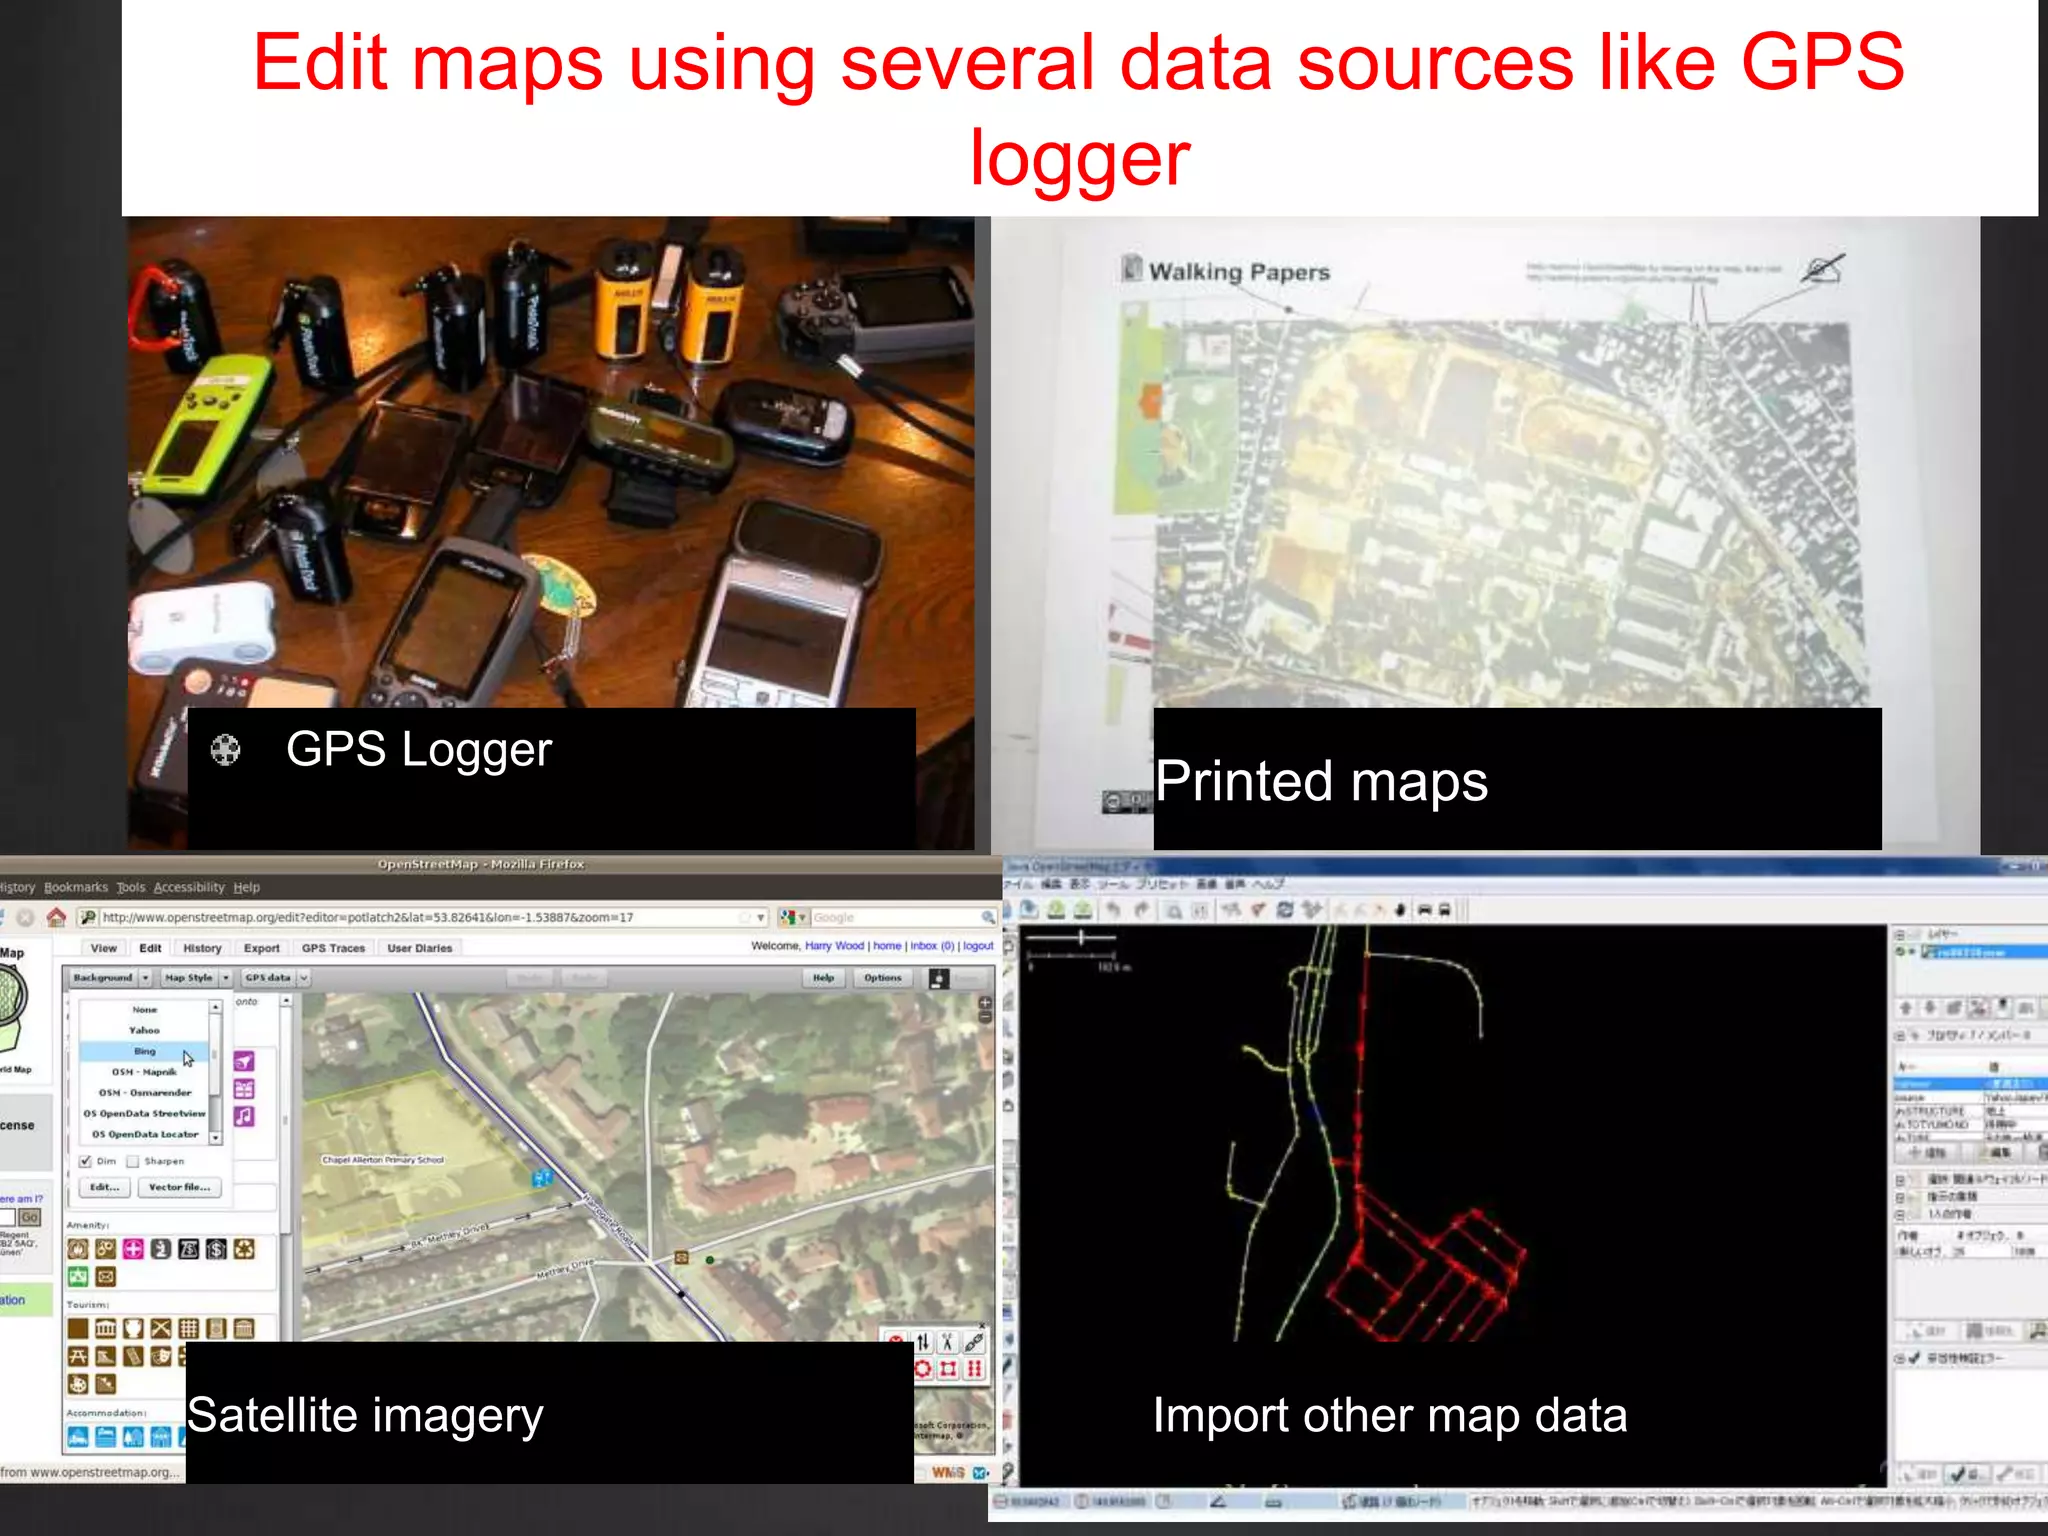2048x1536 pixels.
Task: Click background list scrollbar down arrow
Action: (x=215, y=1138)
